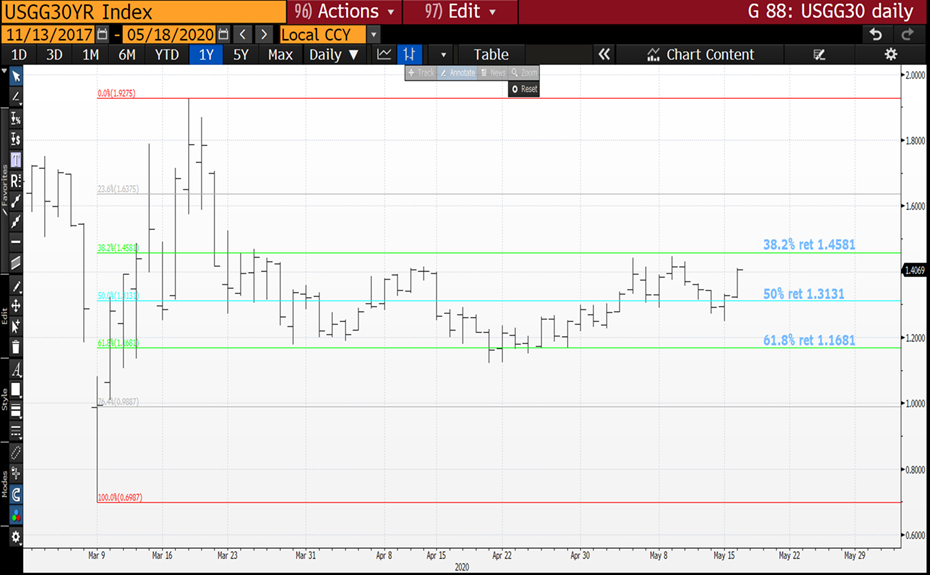
Task: Open the 97) Edit menu
Action: point(460,11)
